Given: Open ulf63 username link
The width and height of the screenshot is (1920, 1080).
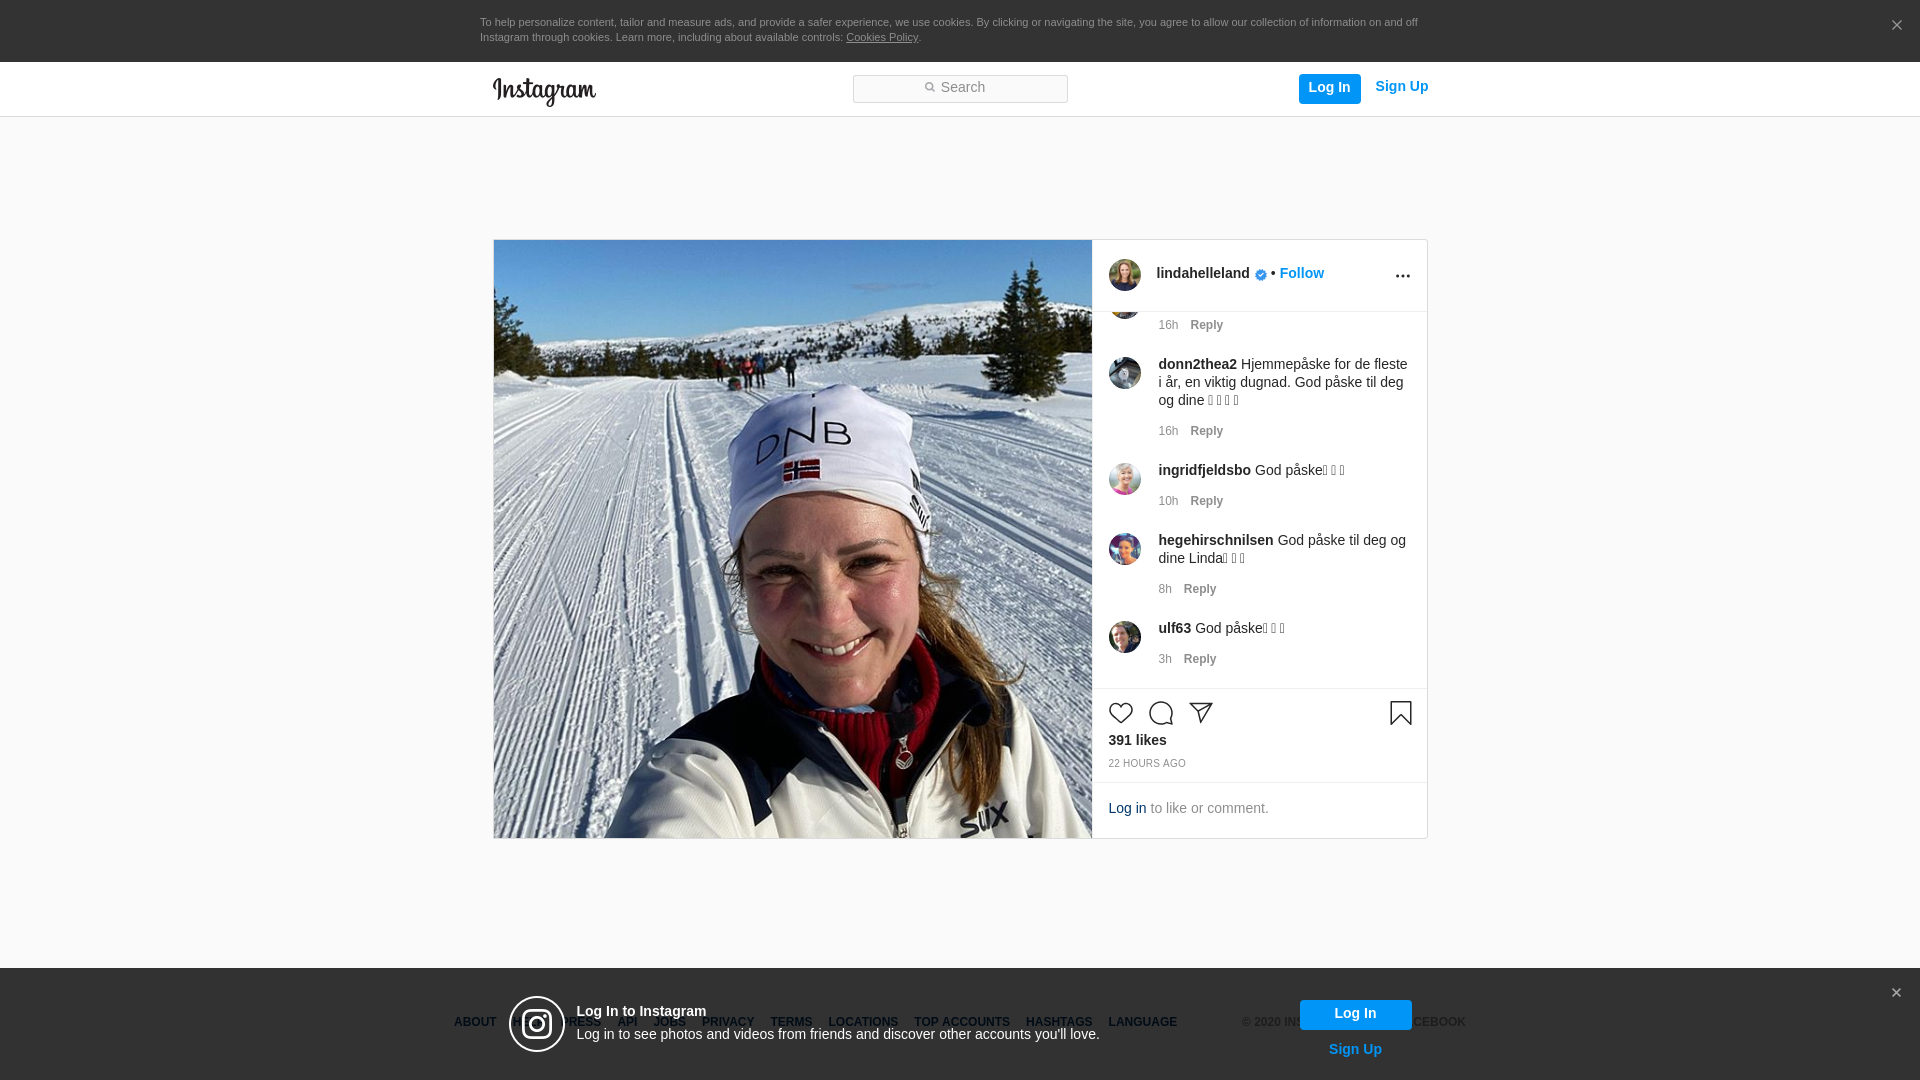Looking at the screenshot, I should click(1174, 628).
